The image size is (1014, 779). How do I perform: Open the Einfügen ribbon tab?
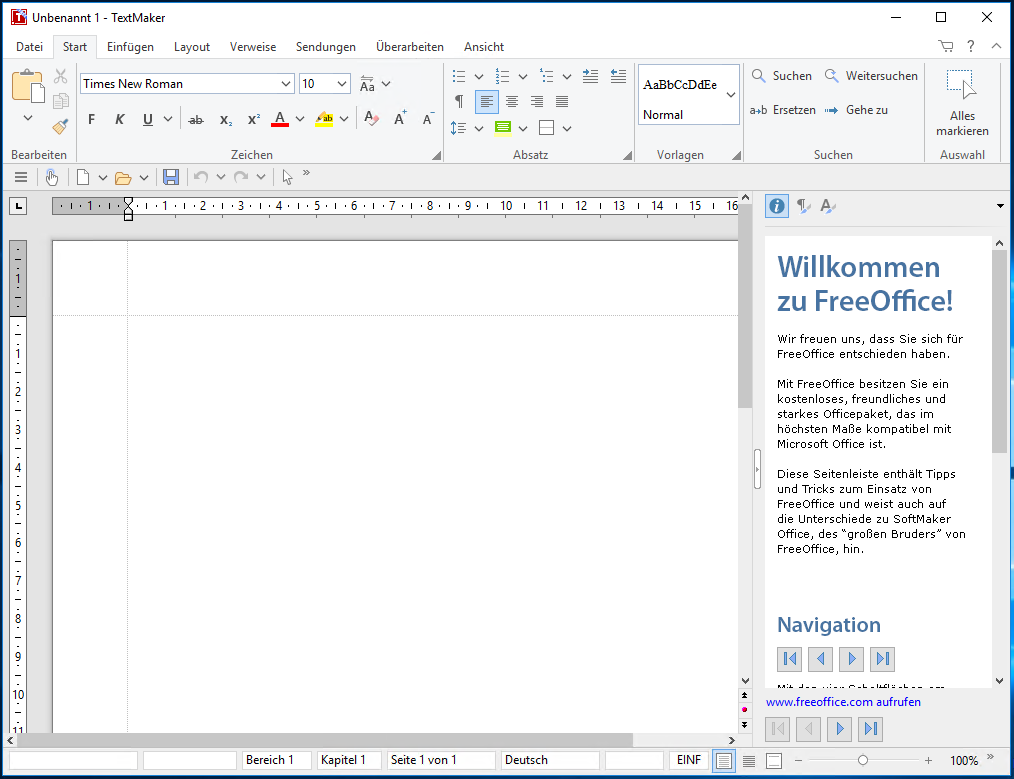[x=130, y=47]
